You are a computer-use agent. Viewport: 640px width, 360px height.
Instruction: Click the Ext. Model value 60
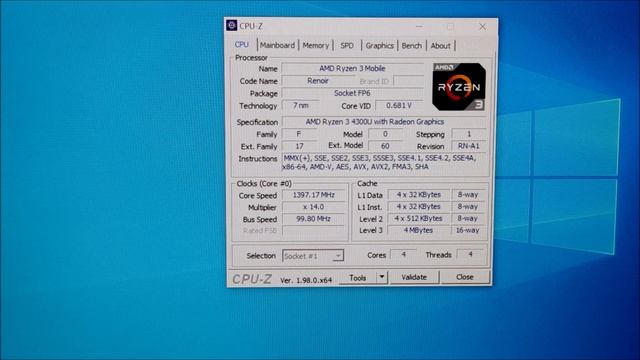point(385,146)
